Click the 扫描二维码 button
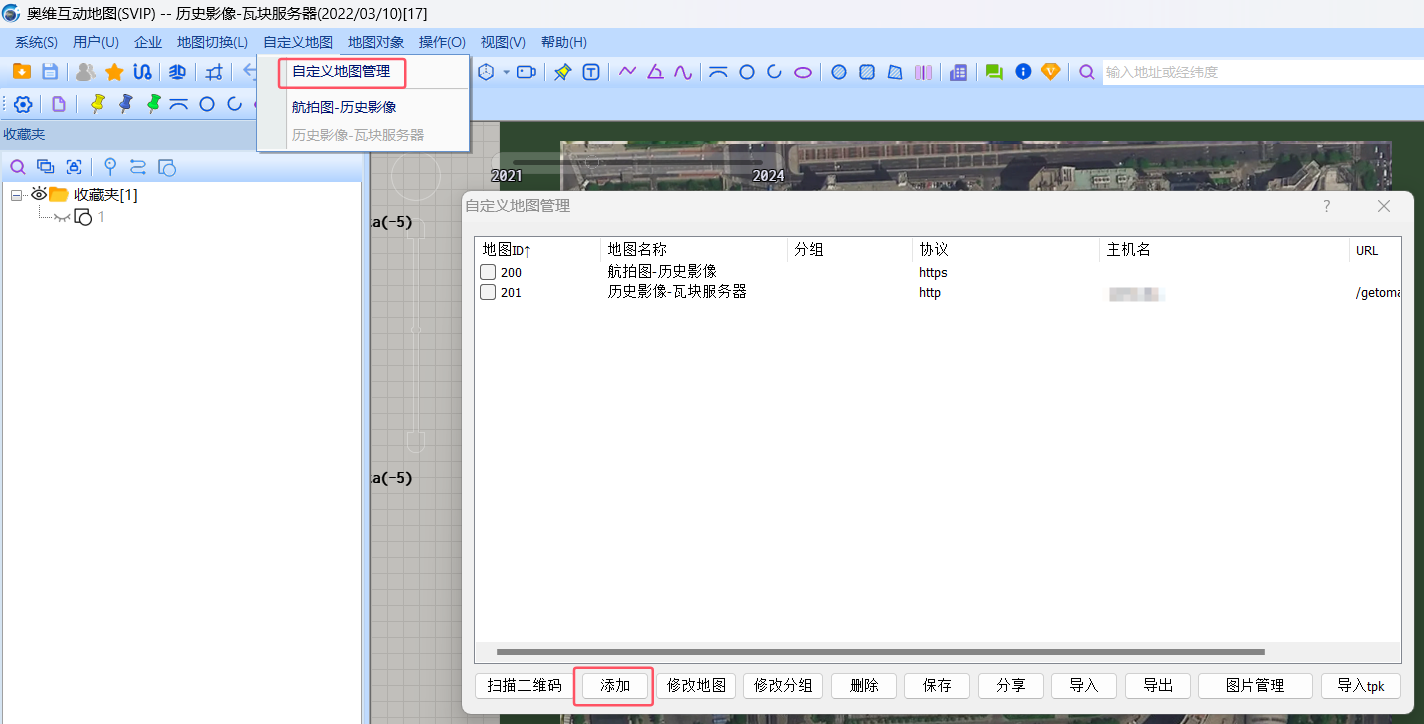This screenshot has height=724, width=1424. coord(525,685)
